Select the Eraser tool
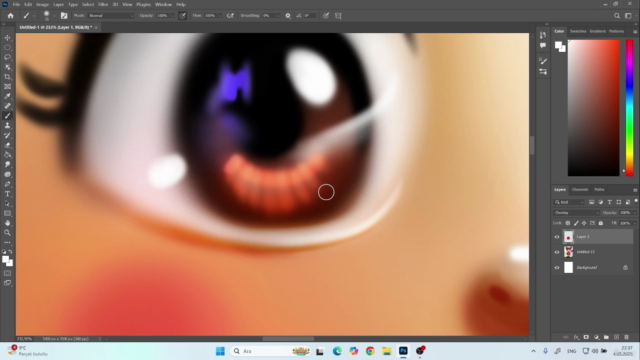Image resolution: width=640 pixels, height=360 pixels. point(7,145)
